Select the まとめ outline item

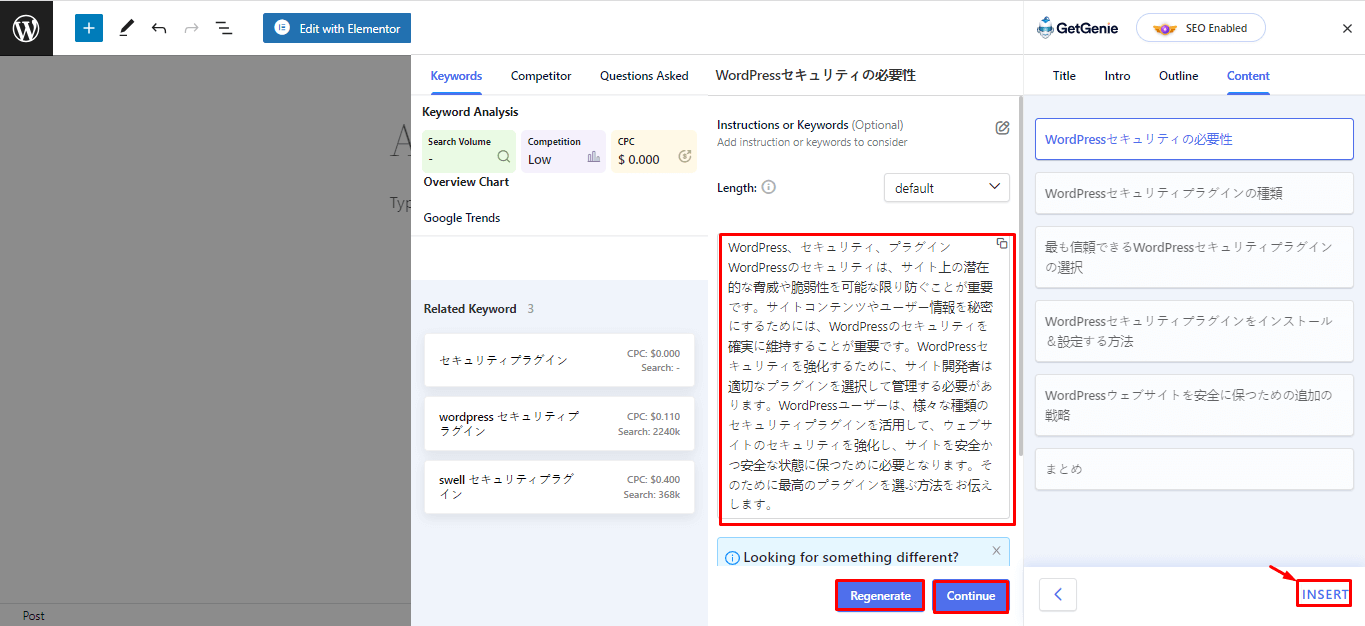pyautogui.click(x=1194, y=469)
